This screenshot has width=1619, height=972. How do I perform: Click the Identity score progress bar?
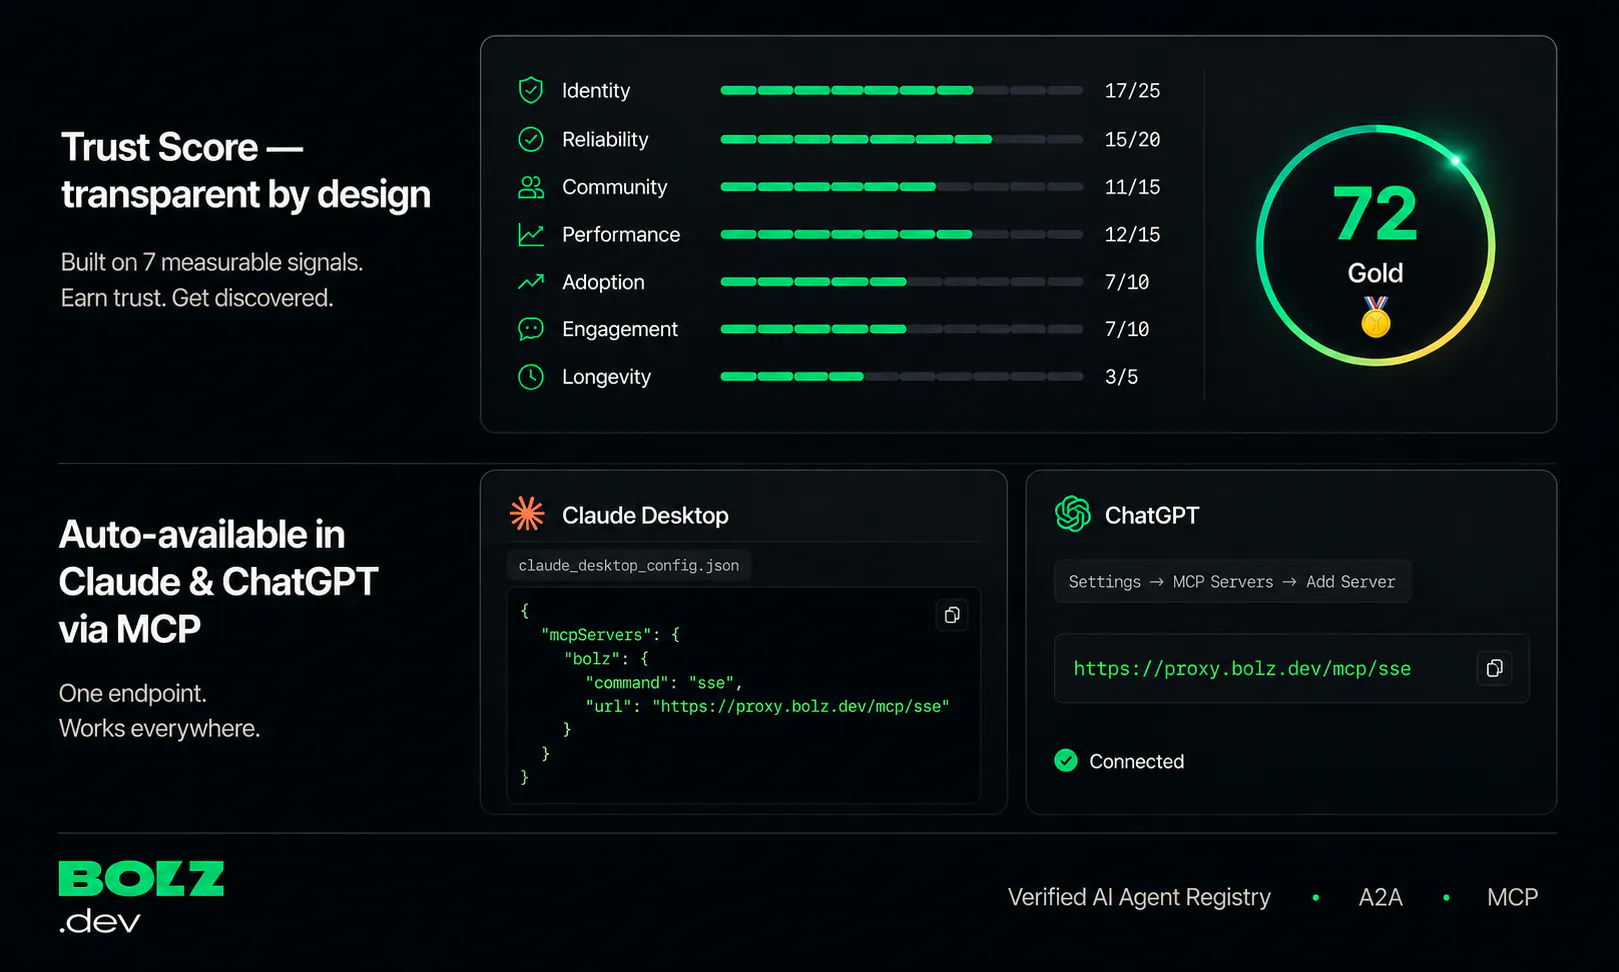tap(901, 91)
